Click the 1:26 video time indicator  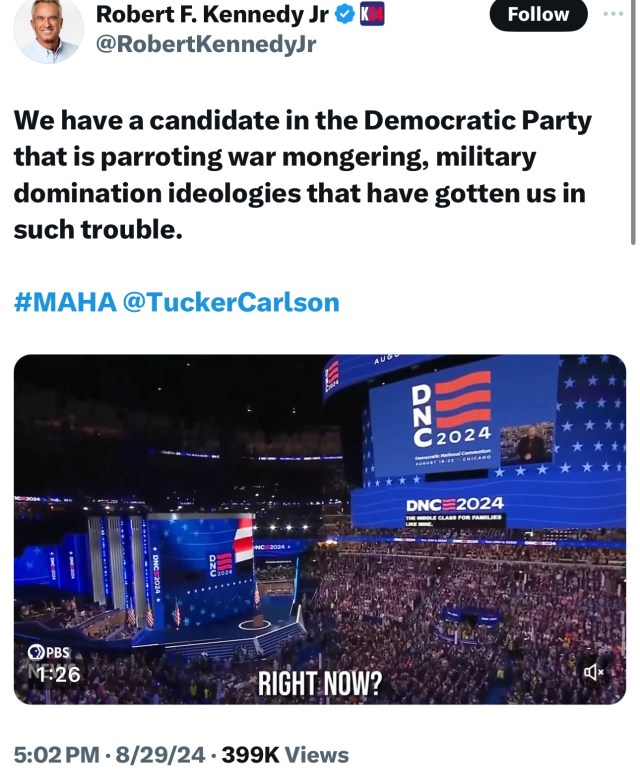58,675
